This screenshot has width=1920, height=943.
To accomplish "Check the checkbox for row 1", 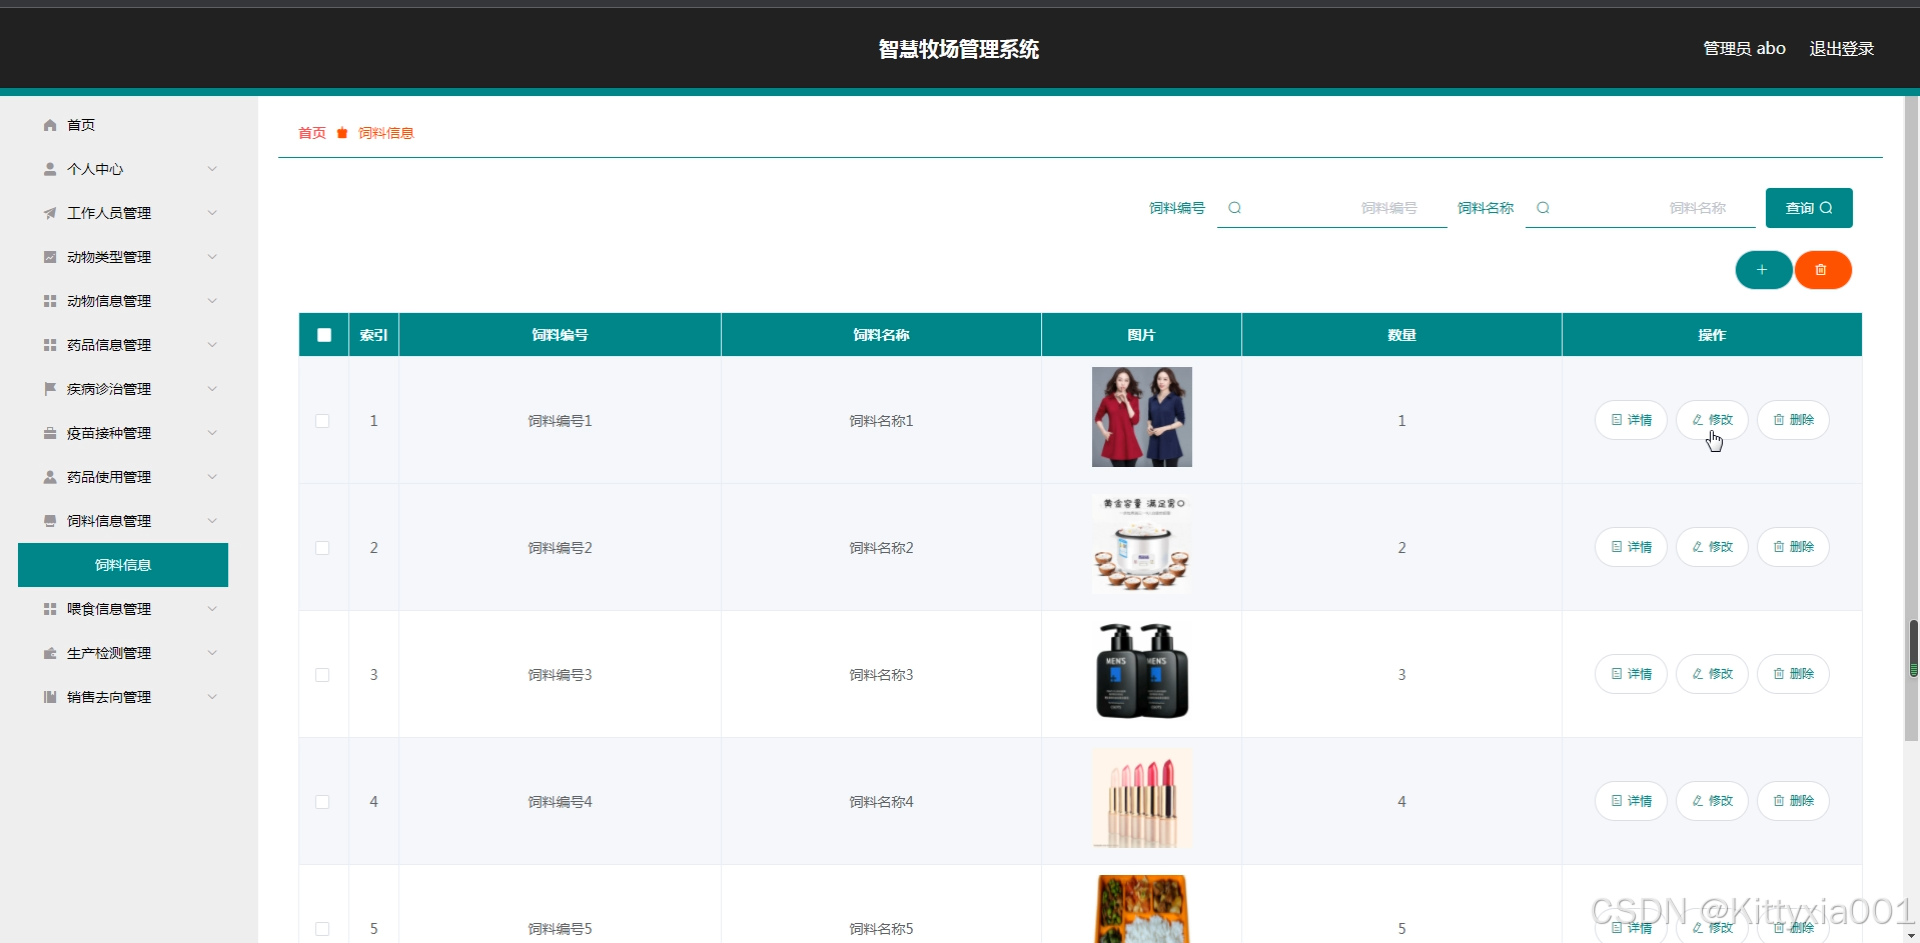I will [322, 421].
